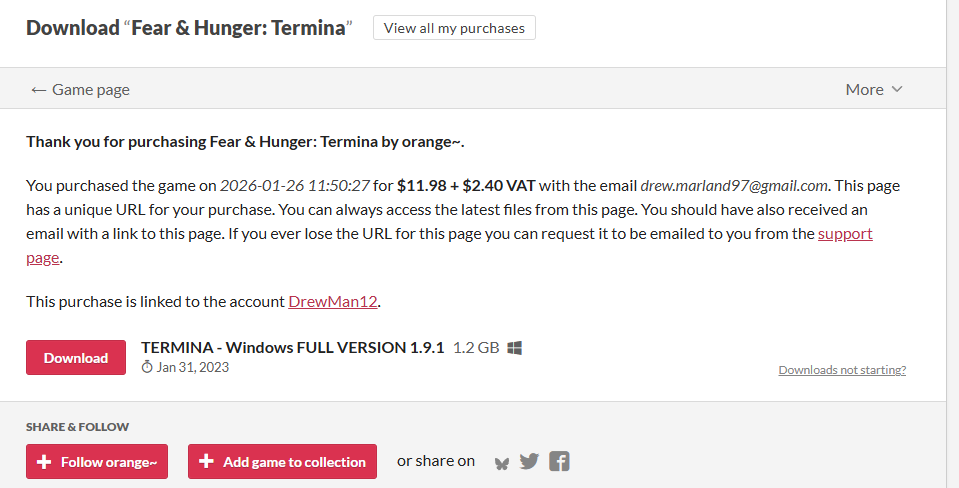Open the DrewMan12 account link
Screen dimensions: 959x488
tap(333, 301)
